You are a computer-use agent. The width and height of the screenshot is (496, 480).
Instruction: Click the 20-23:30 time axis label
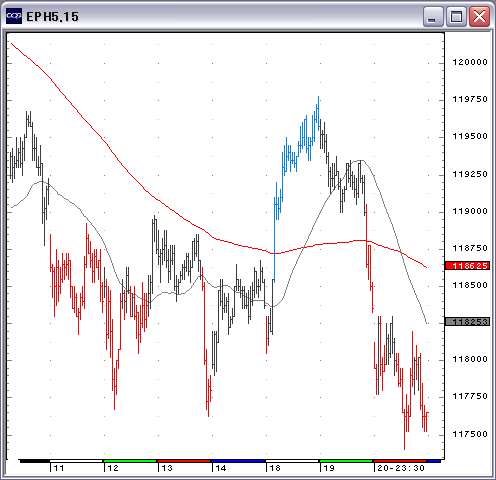[x=401, y=468]
